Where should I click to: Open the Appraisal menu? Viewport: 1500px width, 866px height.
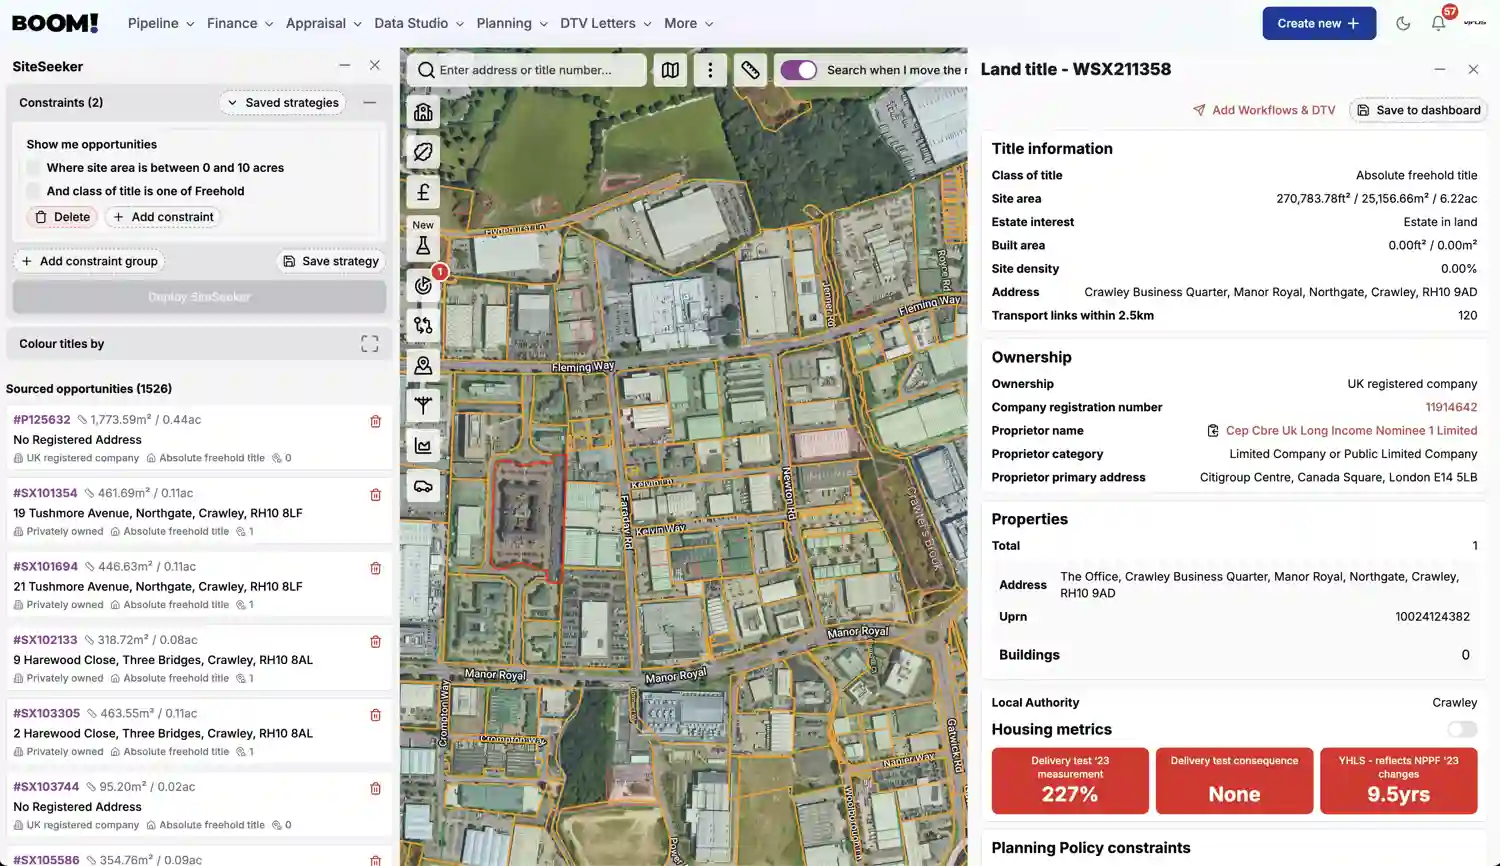click(324, 23)
